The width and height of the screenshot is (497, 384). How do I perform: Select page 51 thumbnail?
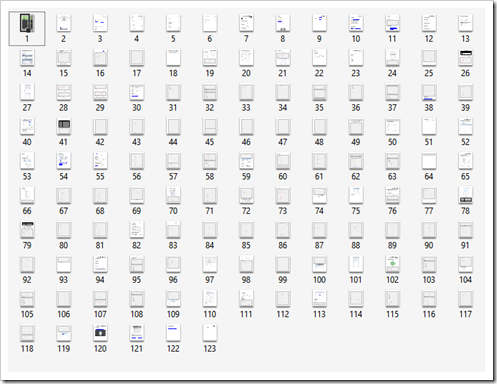(x=429, y=126)
